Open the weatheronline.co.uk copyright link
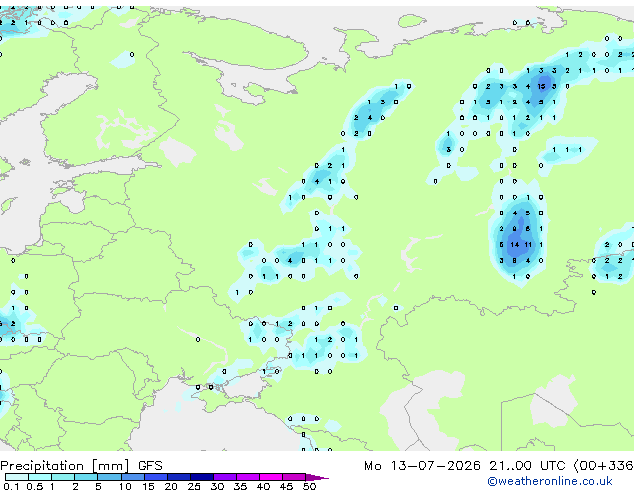This screenshot has width=634, height=490. click(x=550, y=481)
